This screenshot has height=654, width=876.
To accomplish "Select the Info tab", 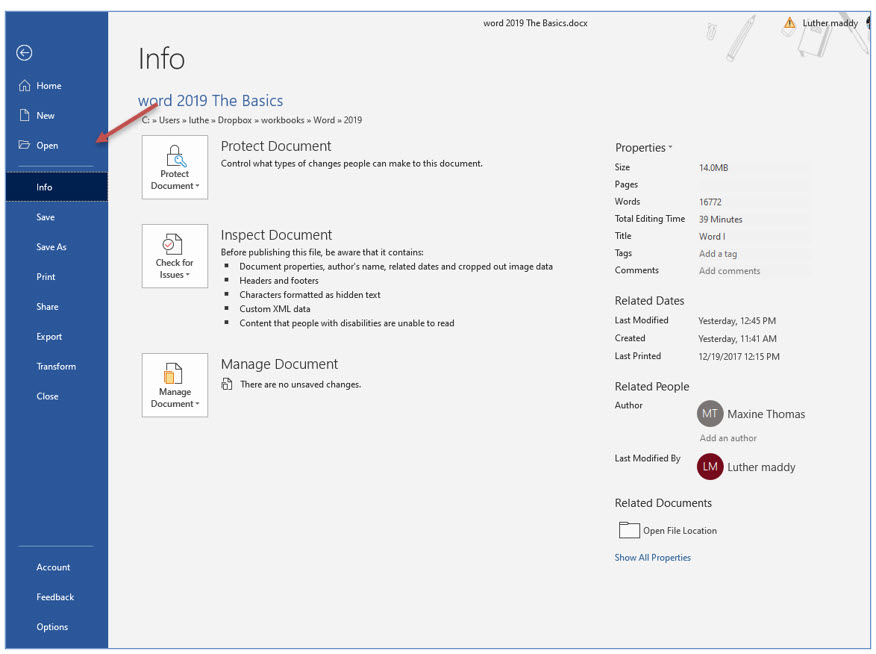I will click(56, 187).
